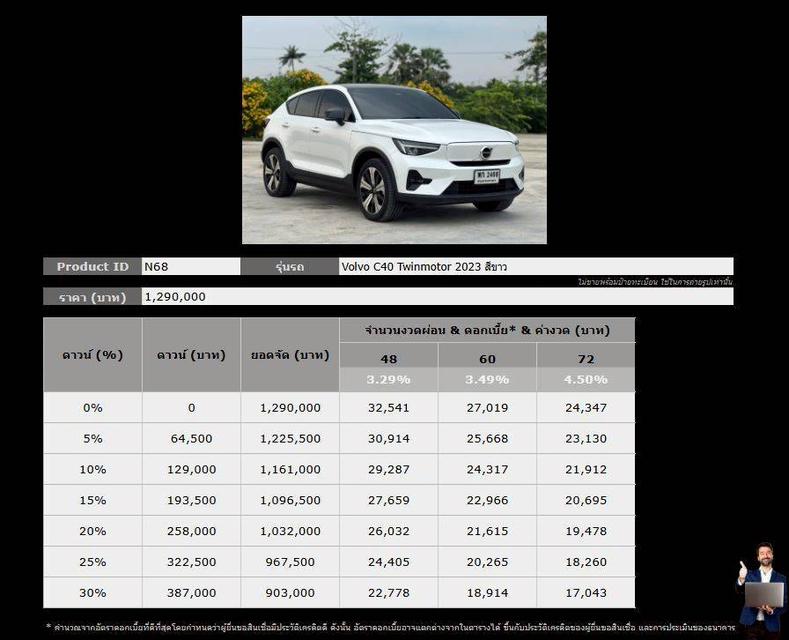The height and width of the screenshot is (640, 789).
Task: Click the white Volvo C40 car photo
Action: [394, 130]
